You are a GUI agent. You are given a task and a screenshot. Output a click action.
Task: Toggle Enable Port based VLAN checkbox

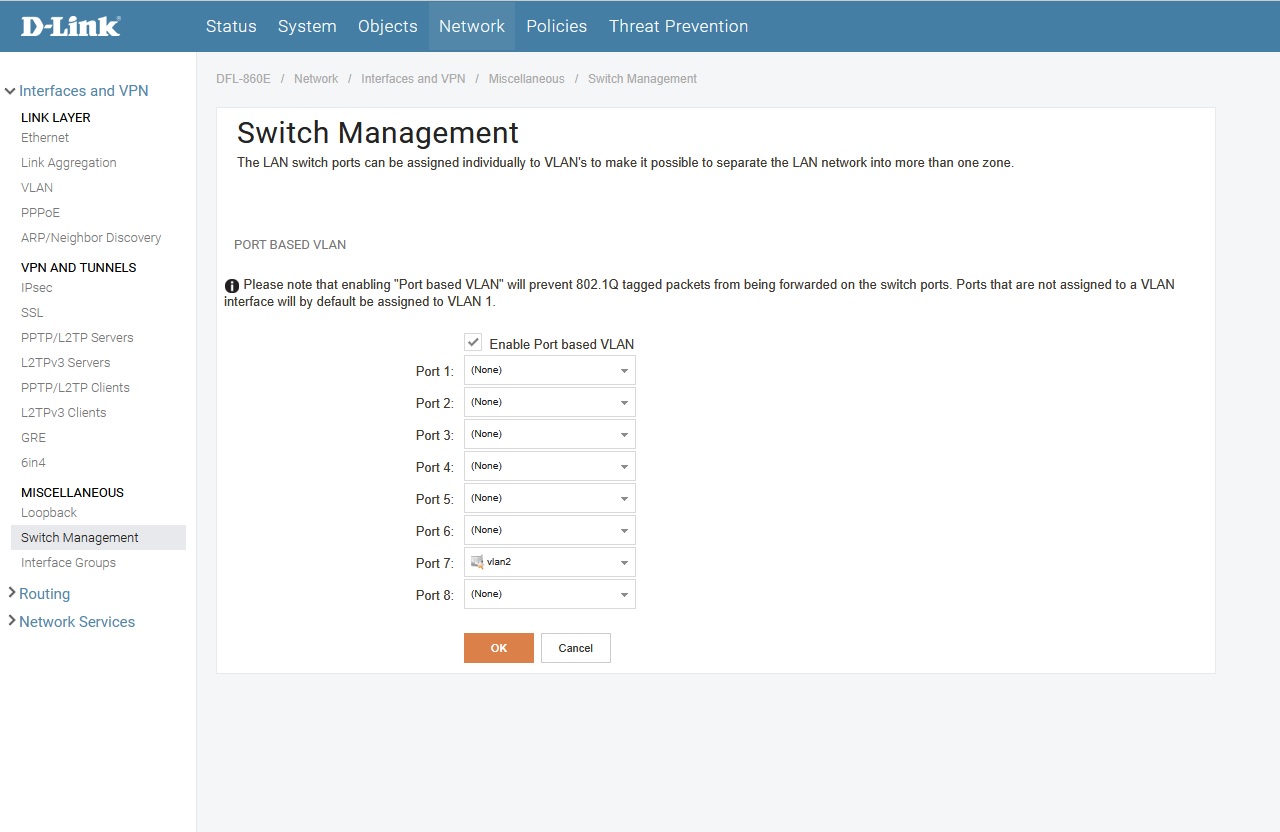[474, 342]
